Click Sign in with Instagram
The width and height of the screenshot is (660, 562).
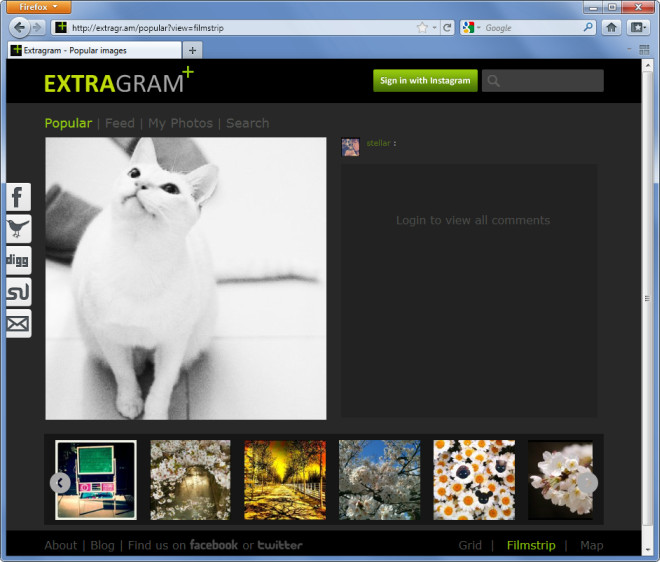(x=425, y=80)
